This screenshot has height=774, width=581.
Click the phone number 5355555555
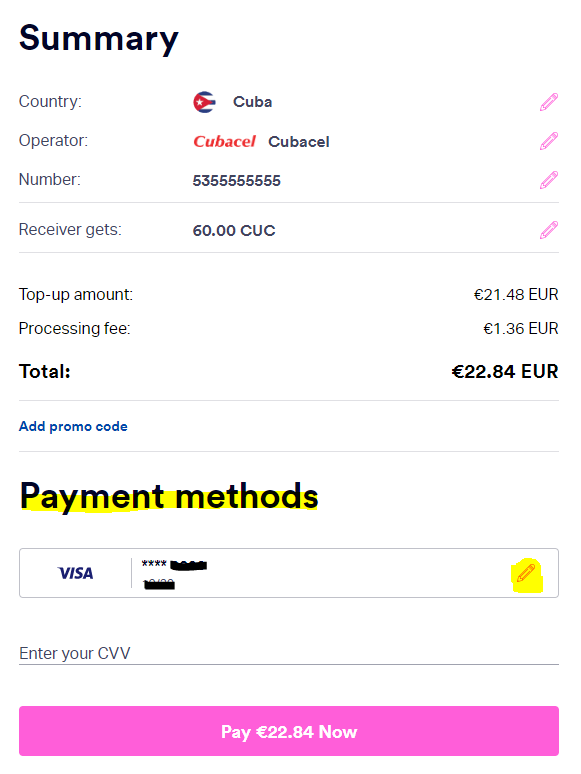click(236, 181)
